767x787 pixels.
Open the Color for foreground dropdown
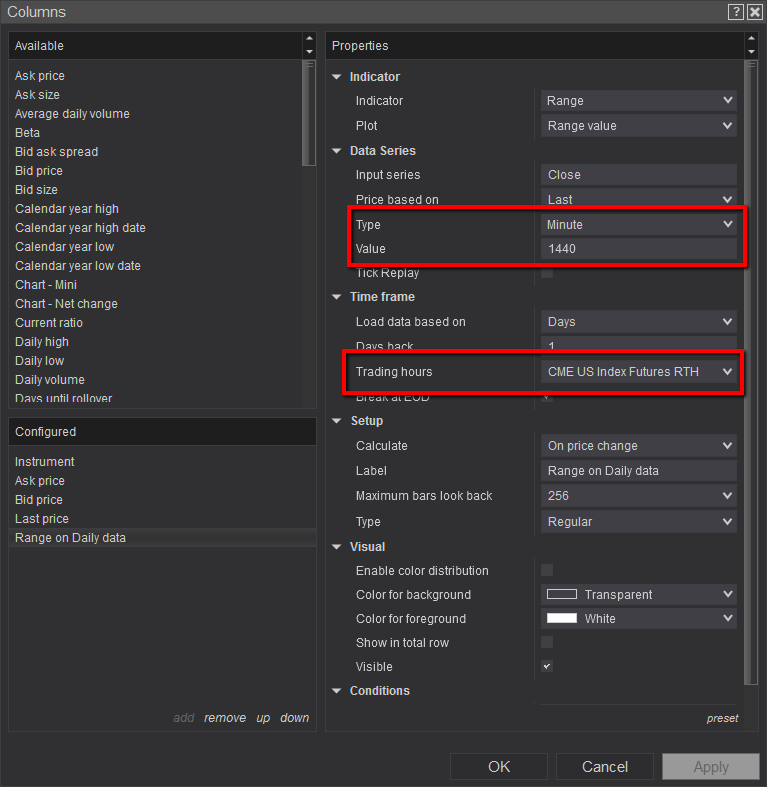[x=638, y=618]
